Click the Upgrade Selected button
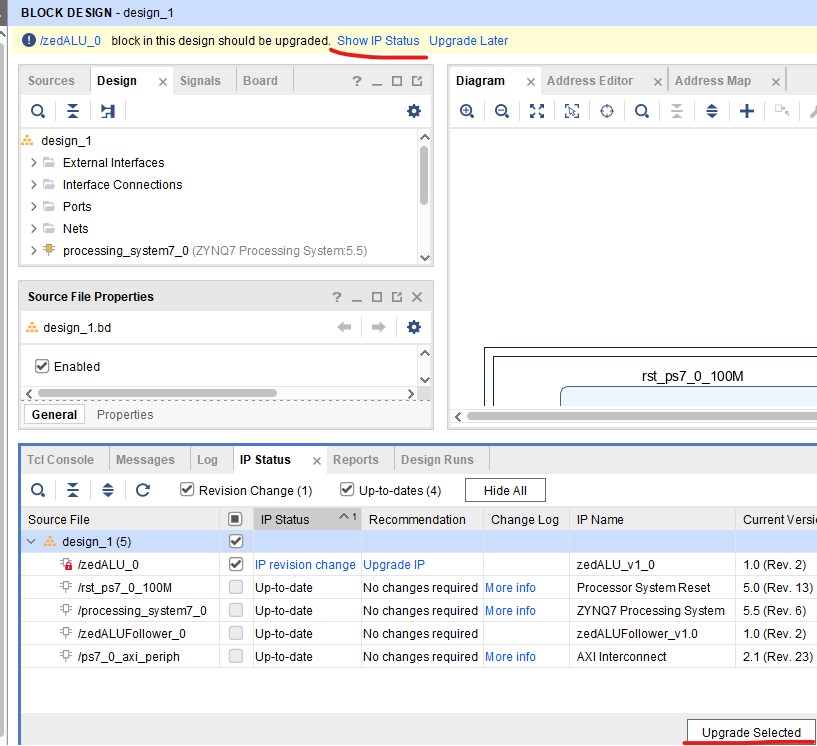This screenshot has height=746, width=817. tap(751, 732)
